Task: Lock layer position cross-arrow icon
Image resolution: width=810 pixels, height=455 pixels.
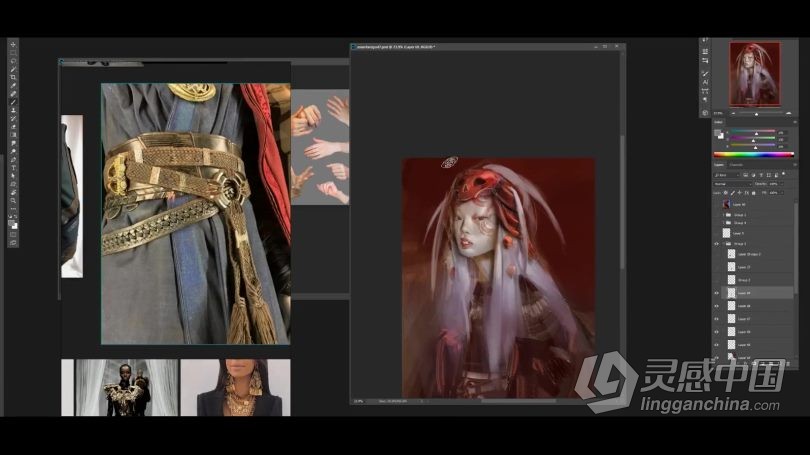Action: coord(739,193)
